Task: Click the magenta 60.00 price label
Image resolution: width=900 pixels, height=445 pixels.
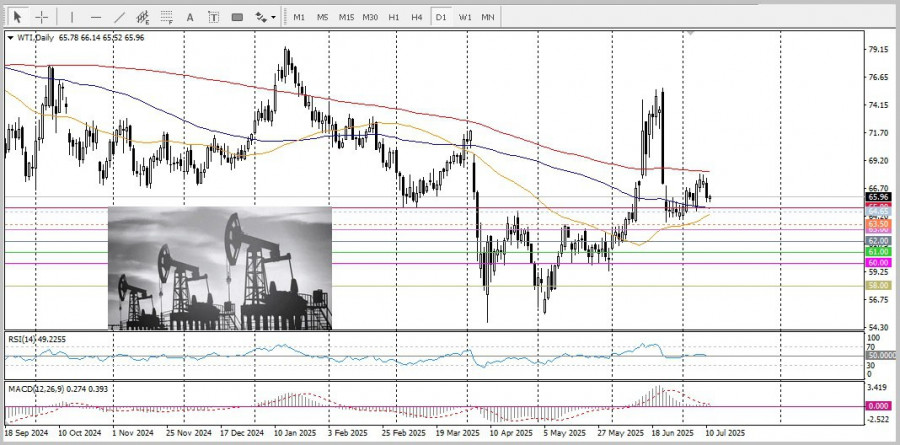Action: [879, 262]
